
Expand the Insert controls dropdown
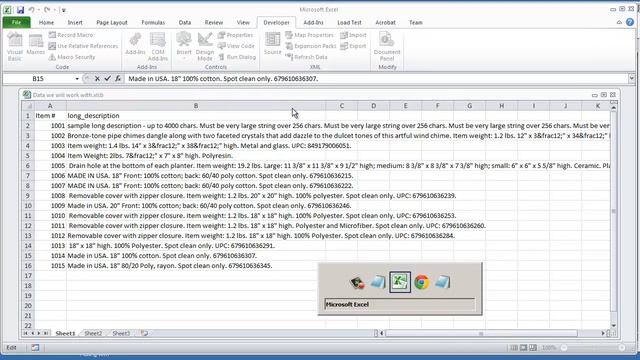tap(184, 47)
